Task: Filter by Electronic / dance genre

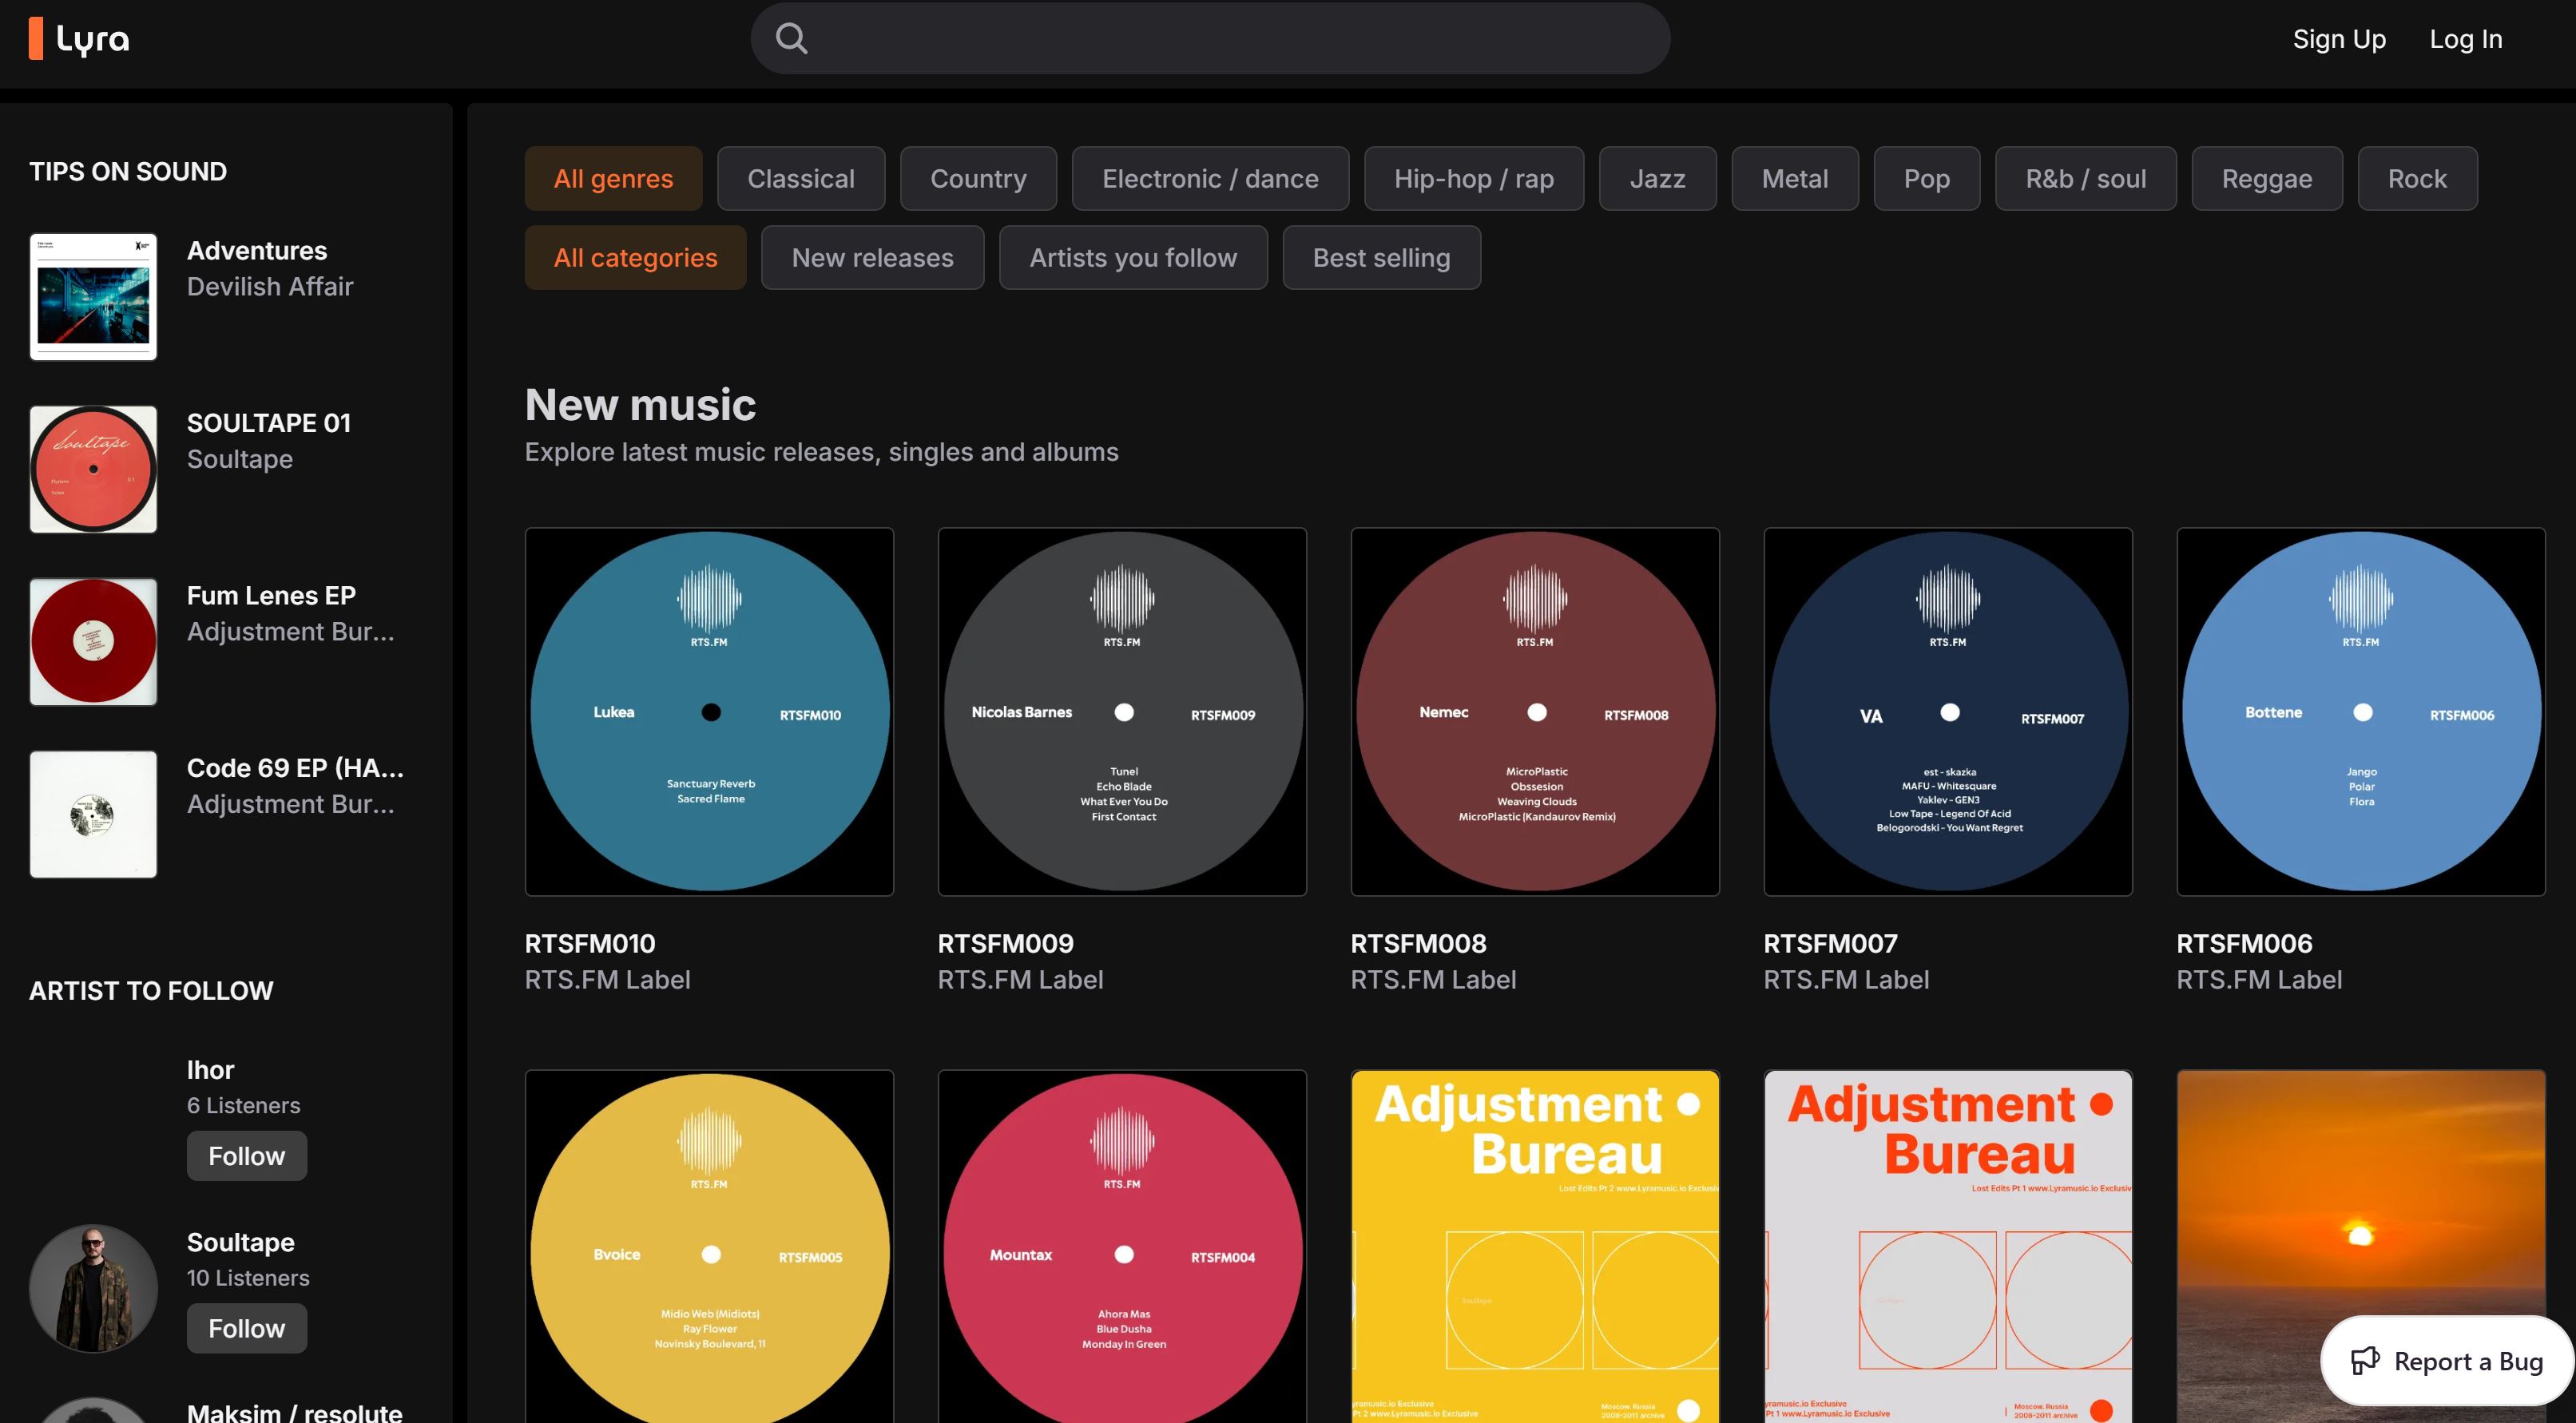Action: 1210,179
